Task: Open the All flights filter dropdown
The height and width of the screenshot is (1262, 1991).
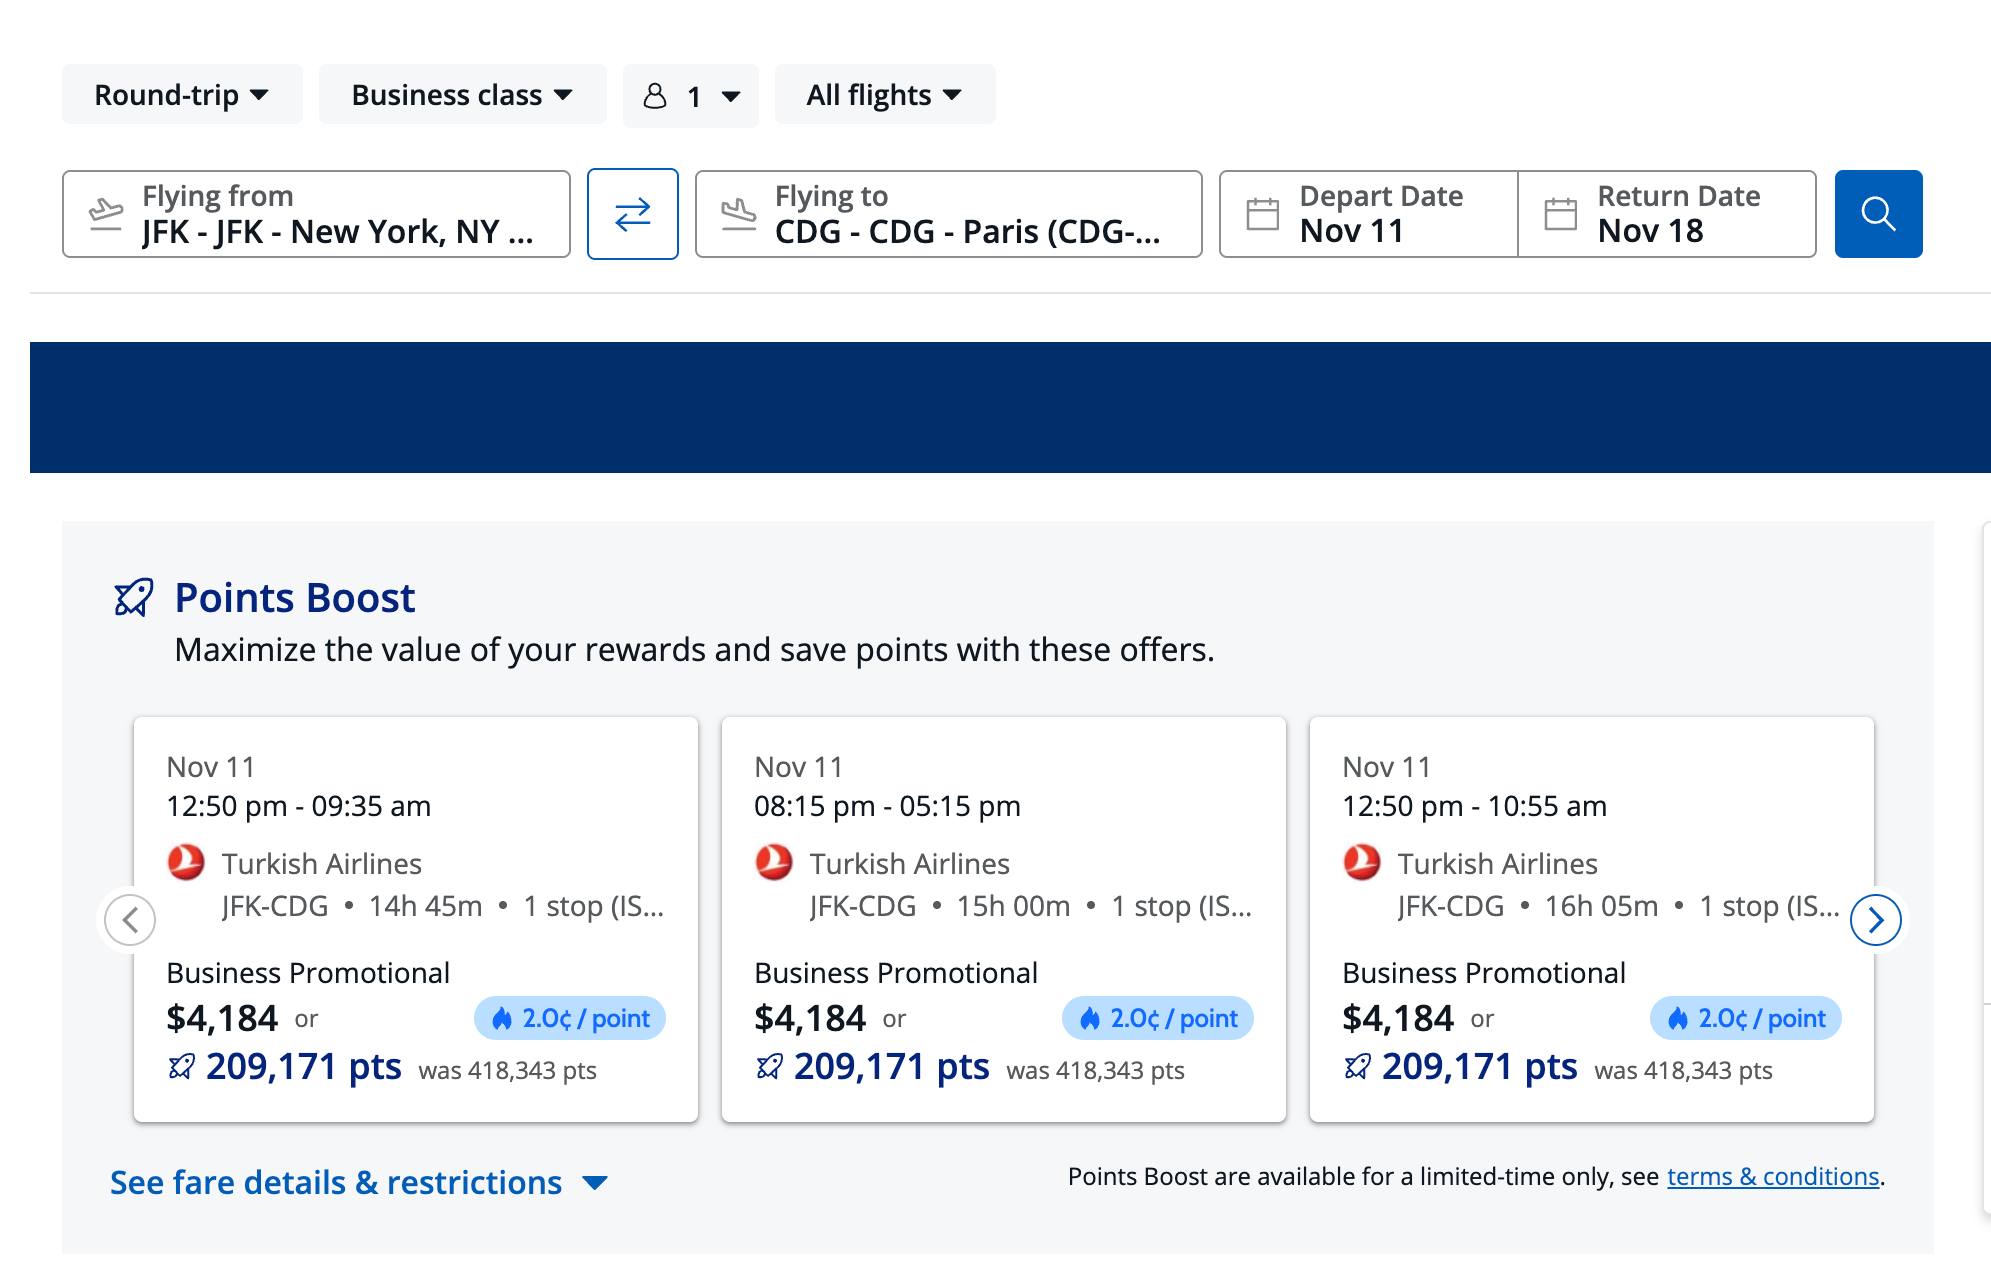Action: click(885, 95)
